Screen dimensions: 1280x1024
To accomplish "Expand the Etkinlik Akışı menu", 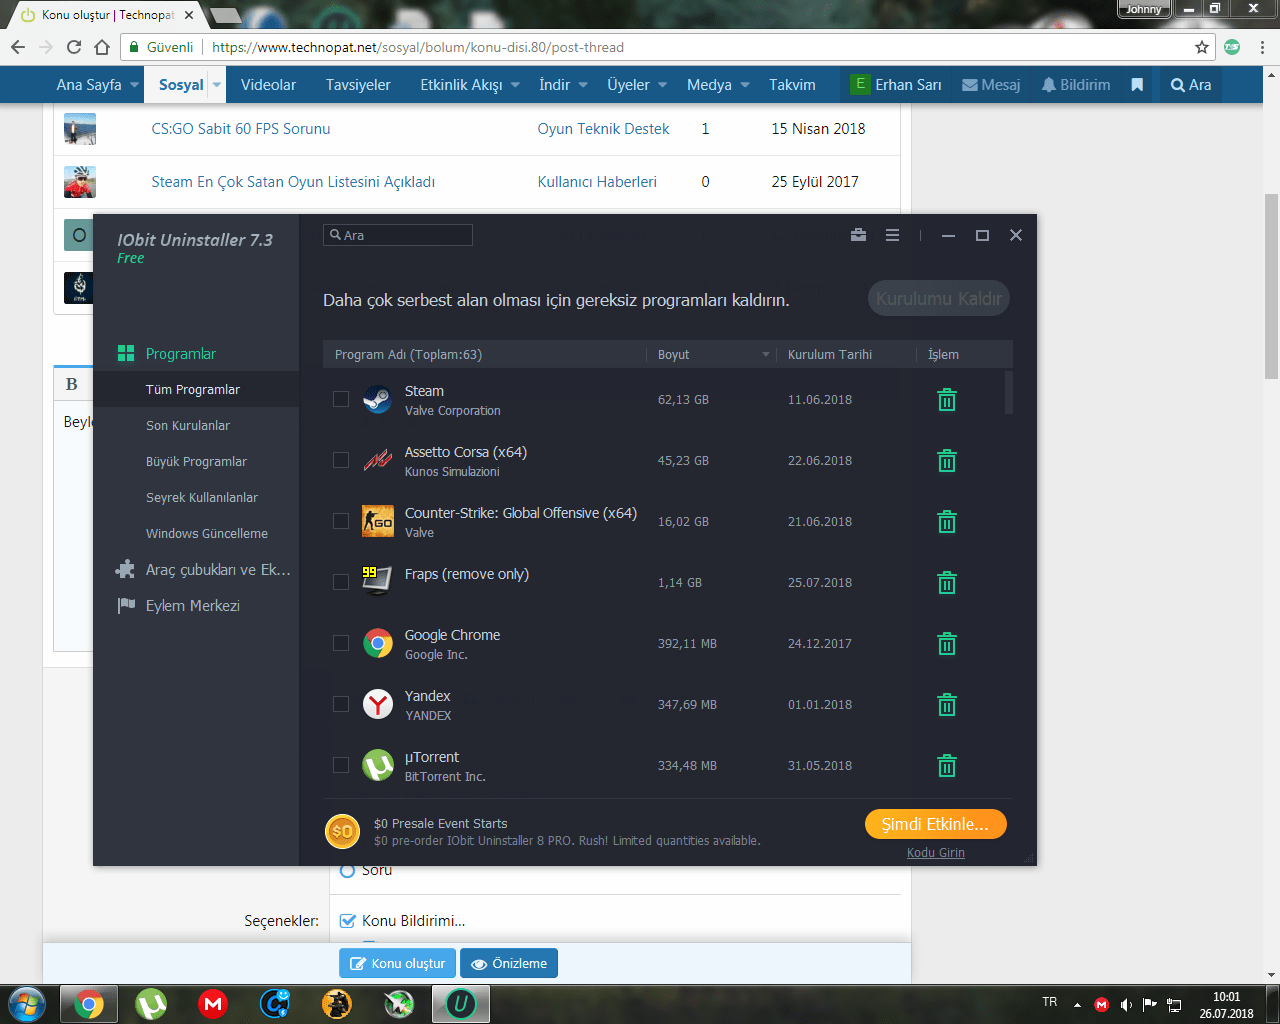I will point(516,85).
